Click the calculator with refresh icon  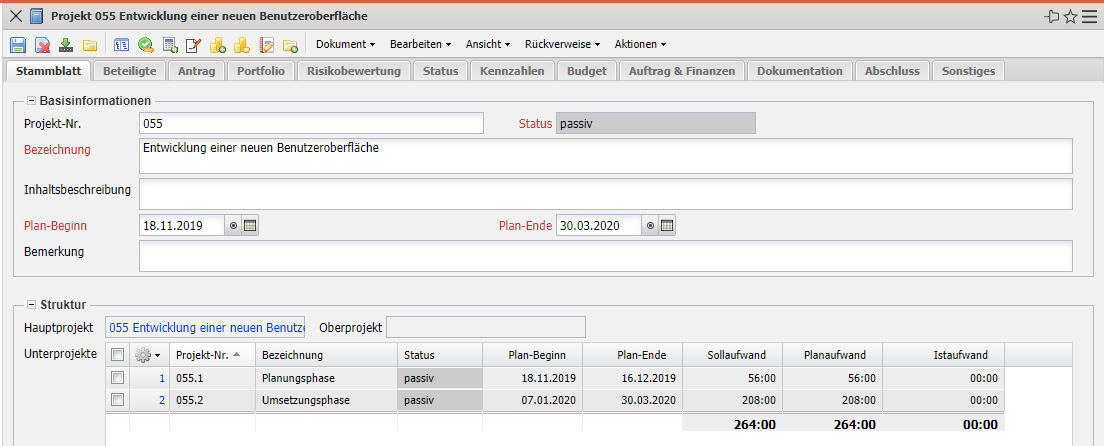click(x=170, y=45)
